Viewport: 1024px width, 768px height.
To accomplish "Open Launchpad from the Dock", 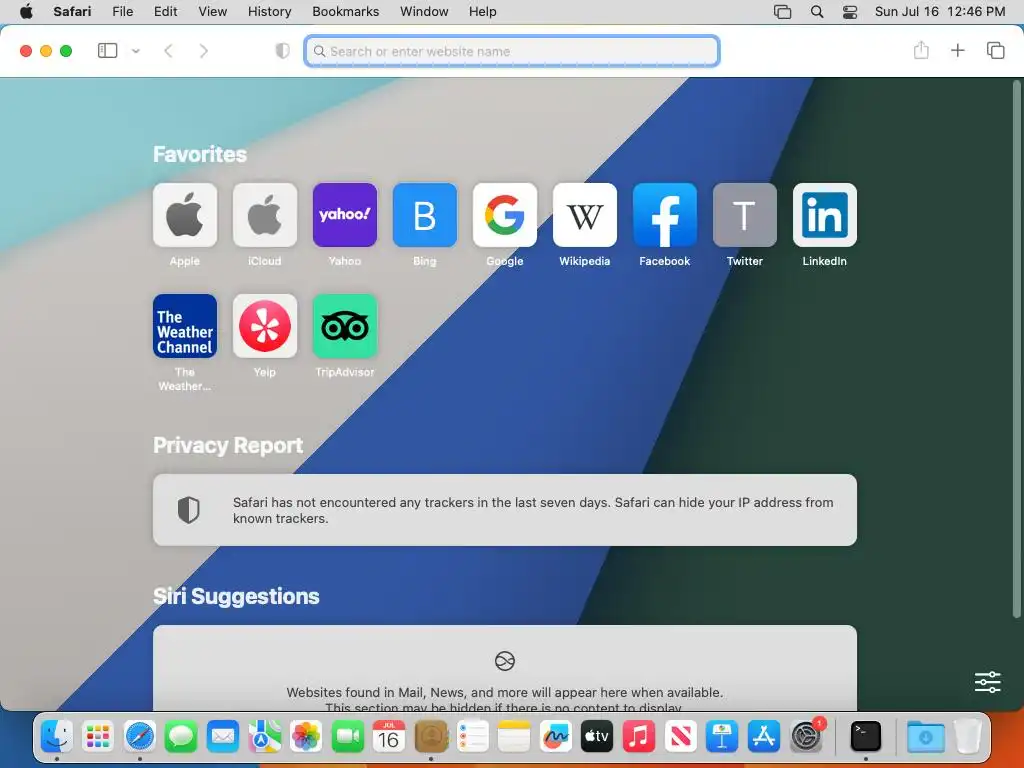I will (x=98, y=737).
